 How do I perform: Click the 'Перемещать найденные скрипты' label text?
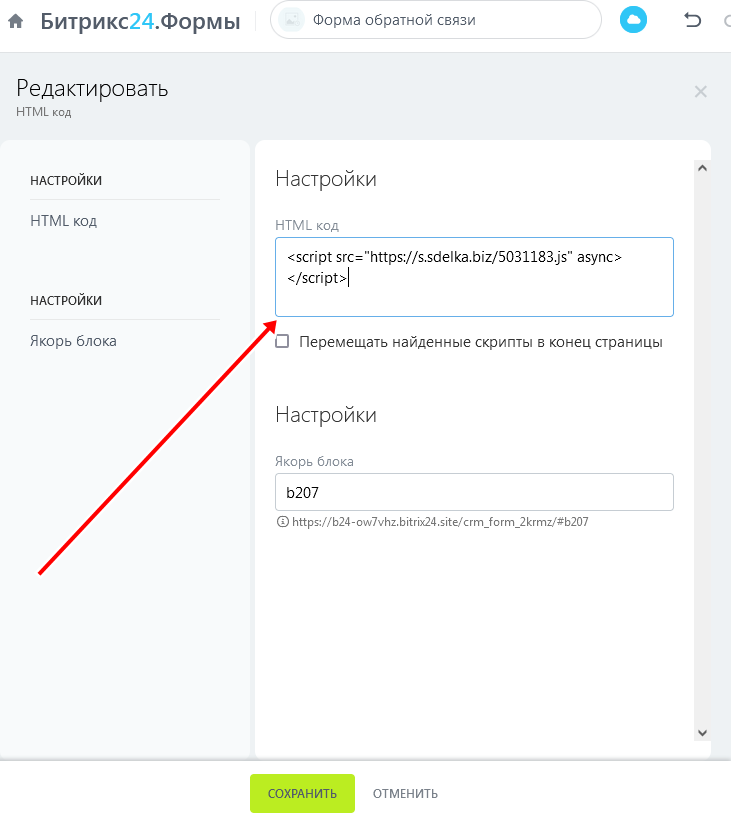click(480, 342)
